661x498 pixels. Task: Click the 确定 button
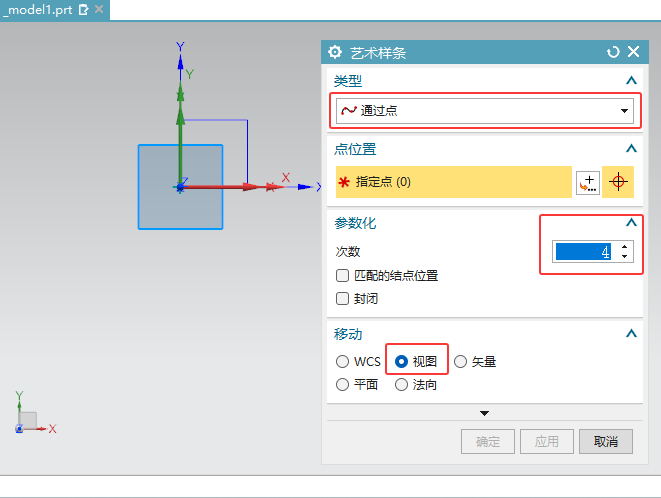[x=488, y=441]
